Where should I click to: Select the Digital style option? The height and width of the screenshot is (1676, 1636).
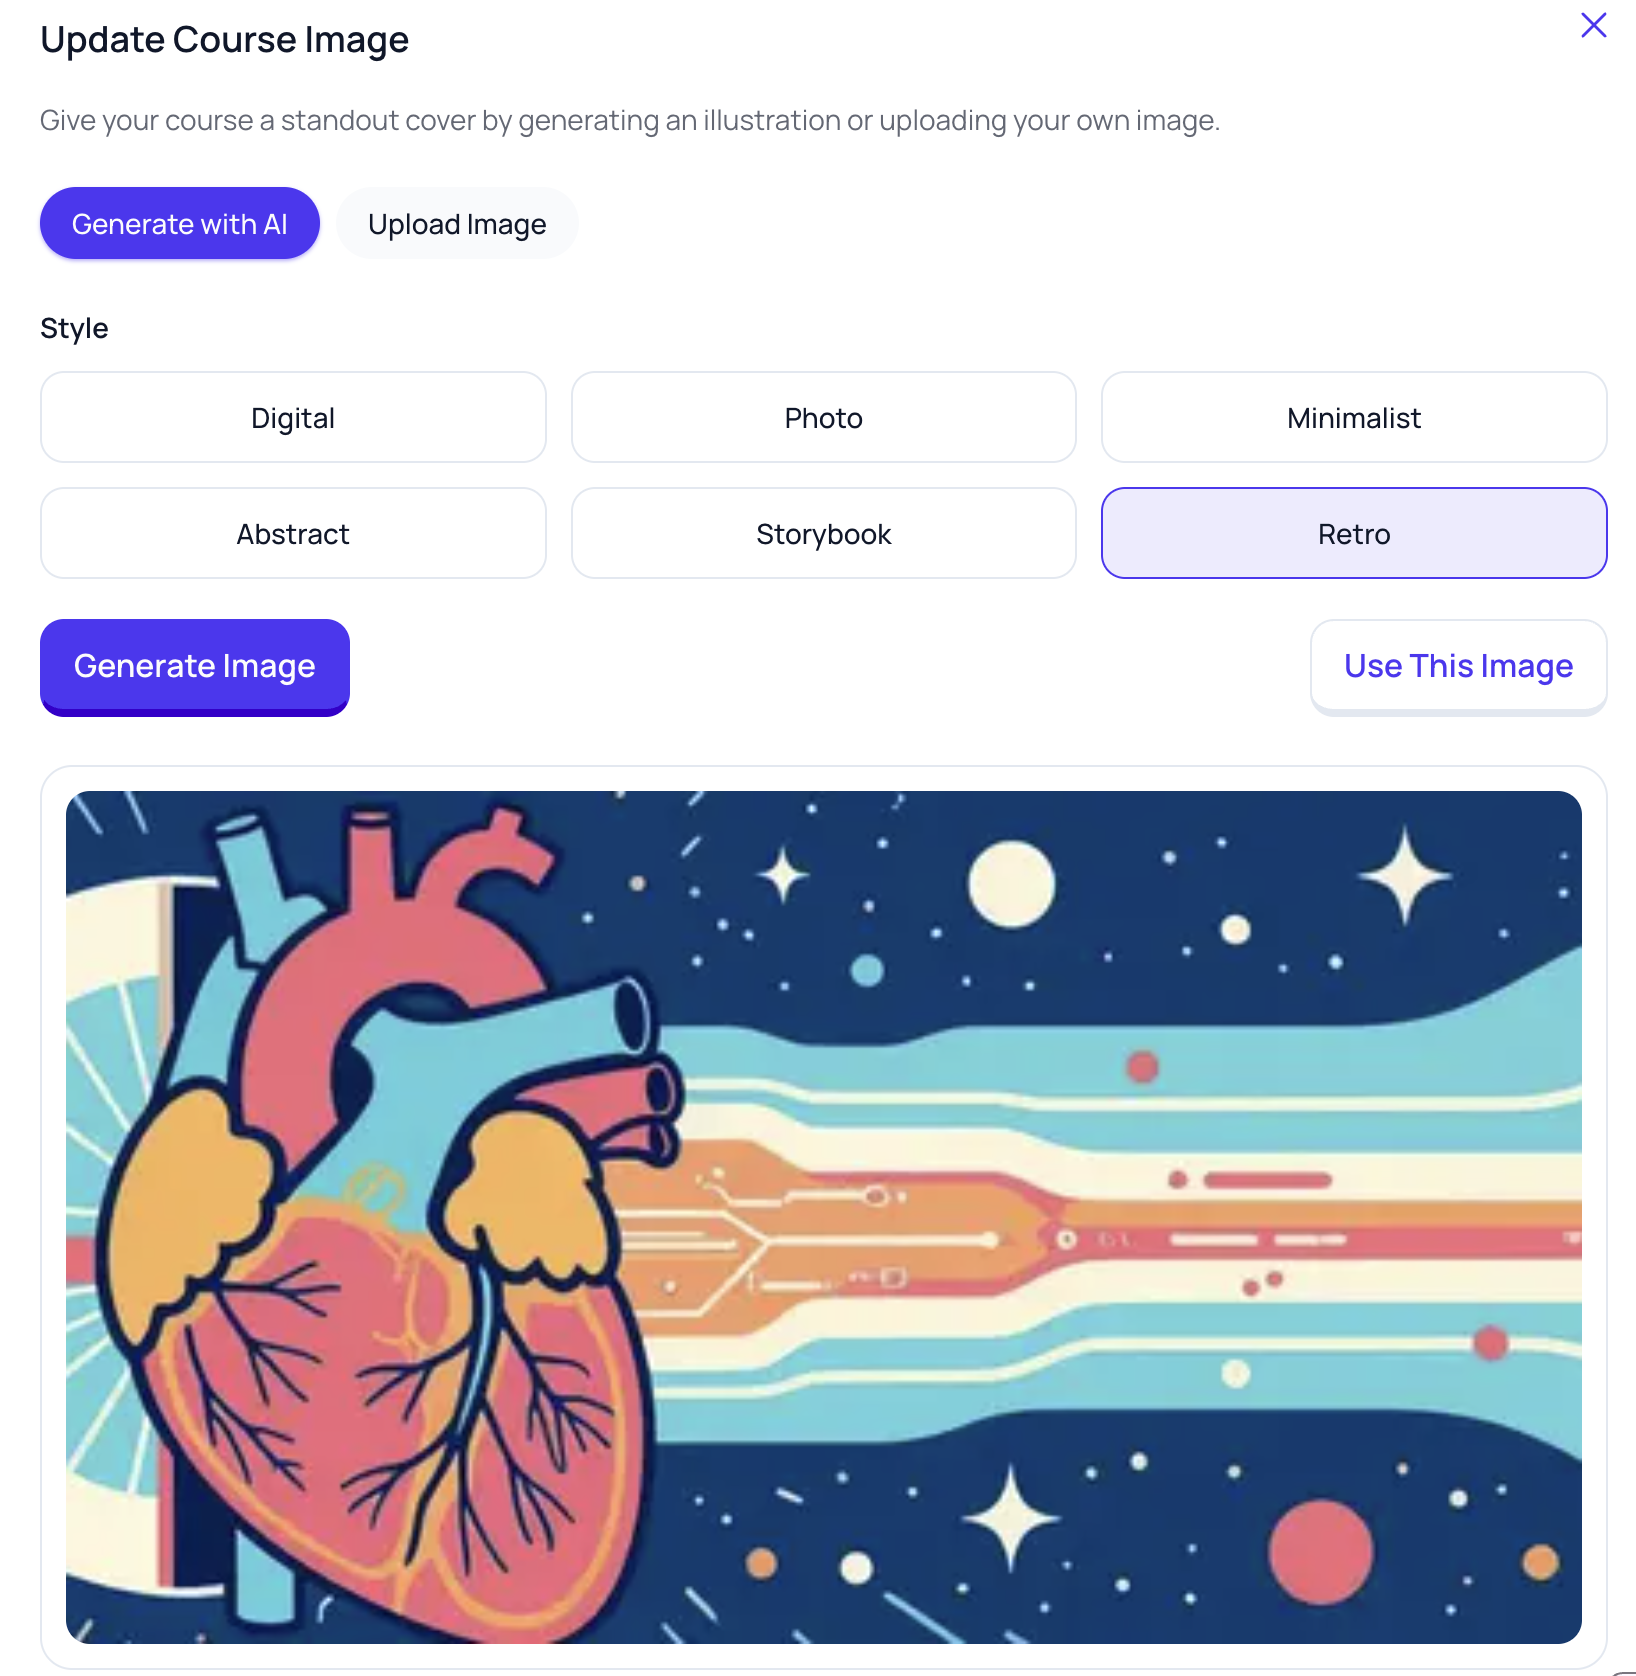[293, 418]
